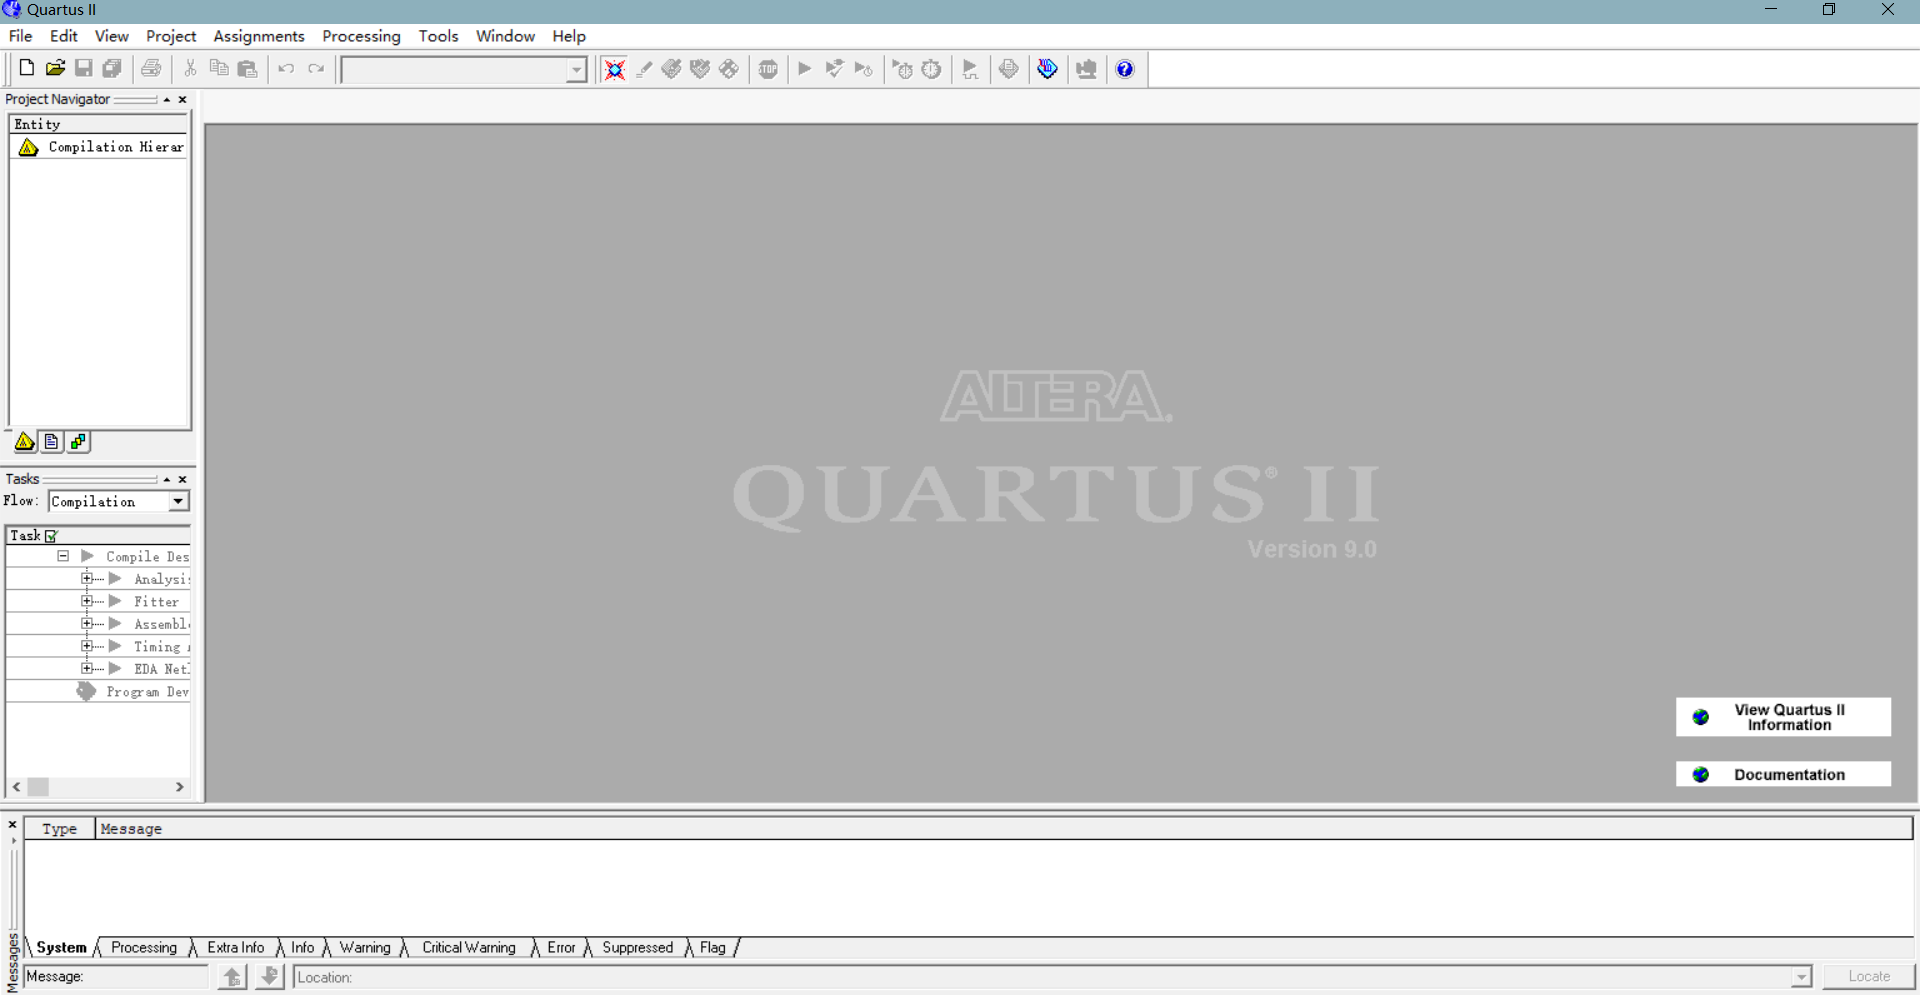The image size is (1920, 995).
Task: Click the Open file folder icon
Action: coord(55,68)
